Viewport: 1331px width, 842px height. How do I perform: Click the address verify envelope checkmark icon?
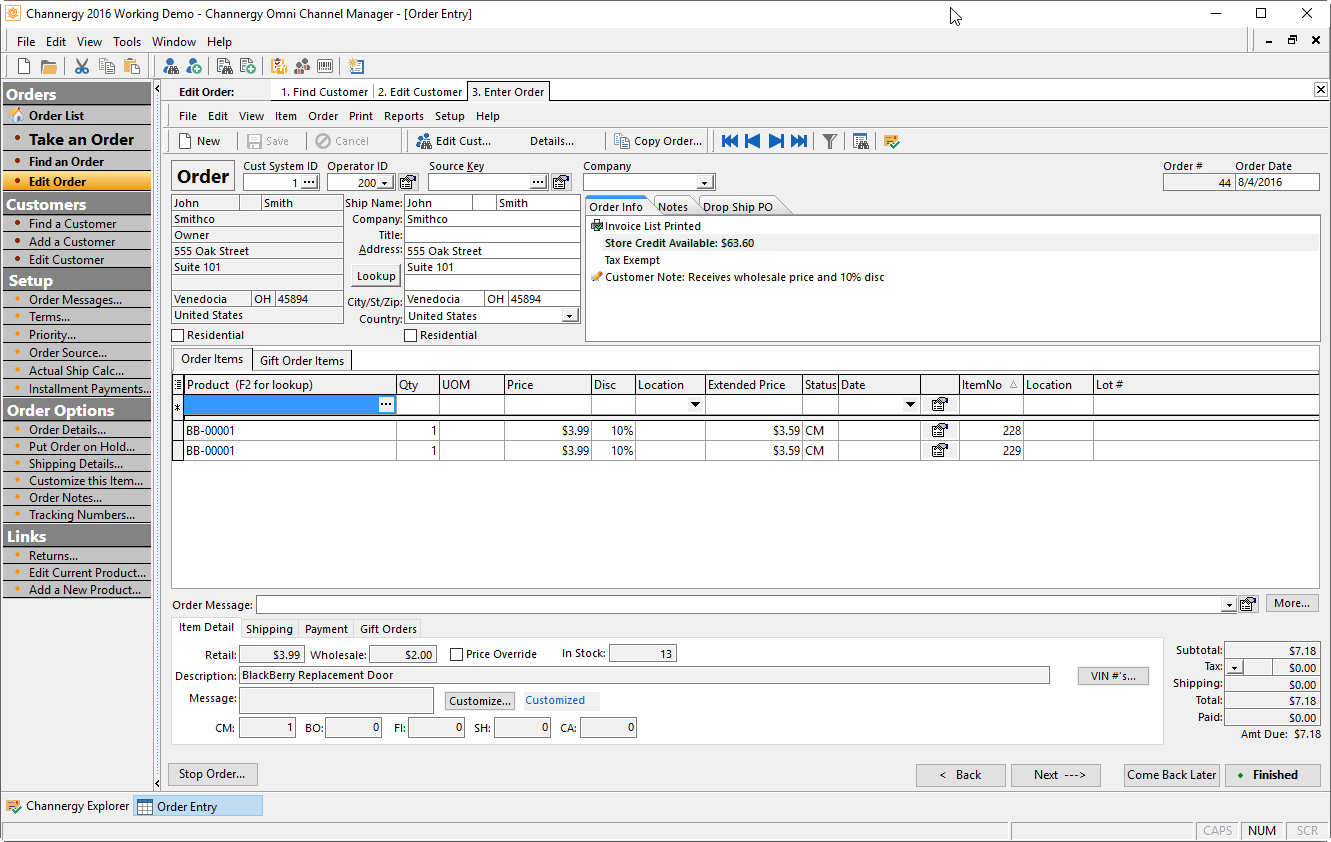892,141
